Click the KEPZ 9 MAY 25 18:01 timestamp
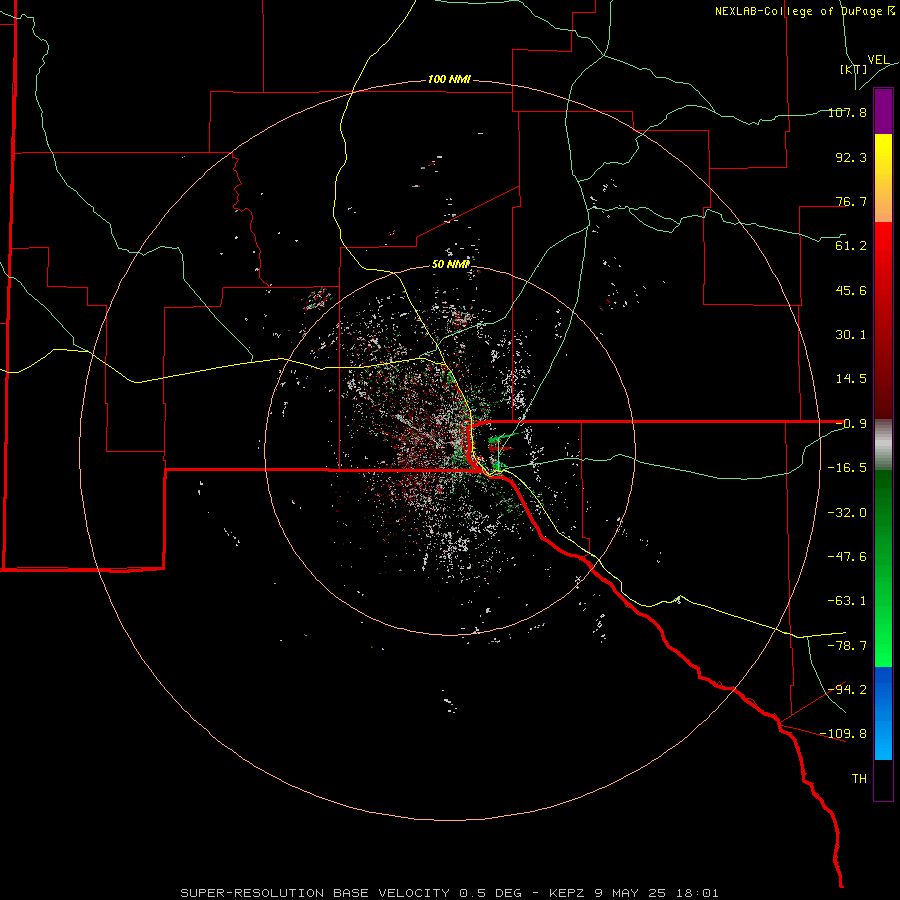The height and width of the screenshot is (900, 900). pos(634,893)
